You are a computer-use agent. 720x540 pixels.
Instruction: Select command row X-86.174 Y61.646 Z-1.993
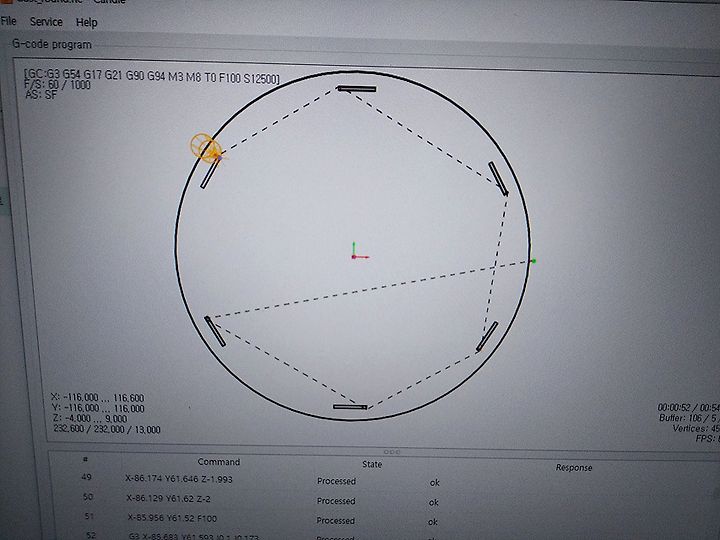click(179, 479)
